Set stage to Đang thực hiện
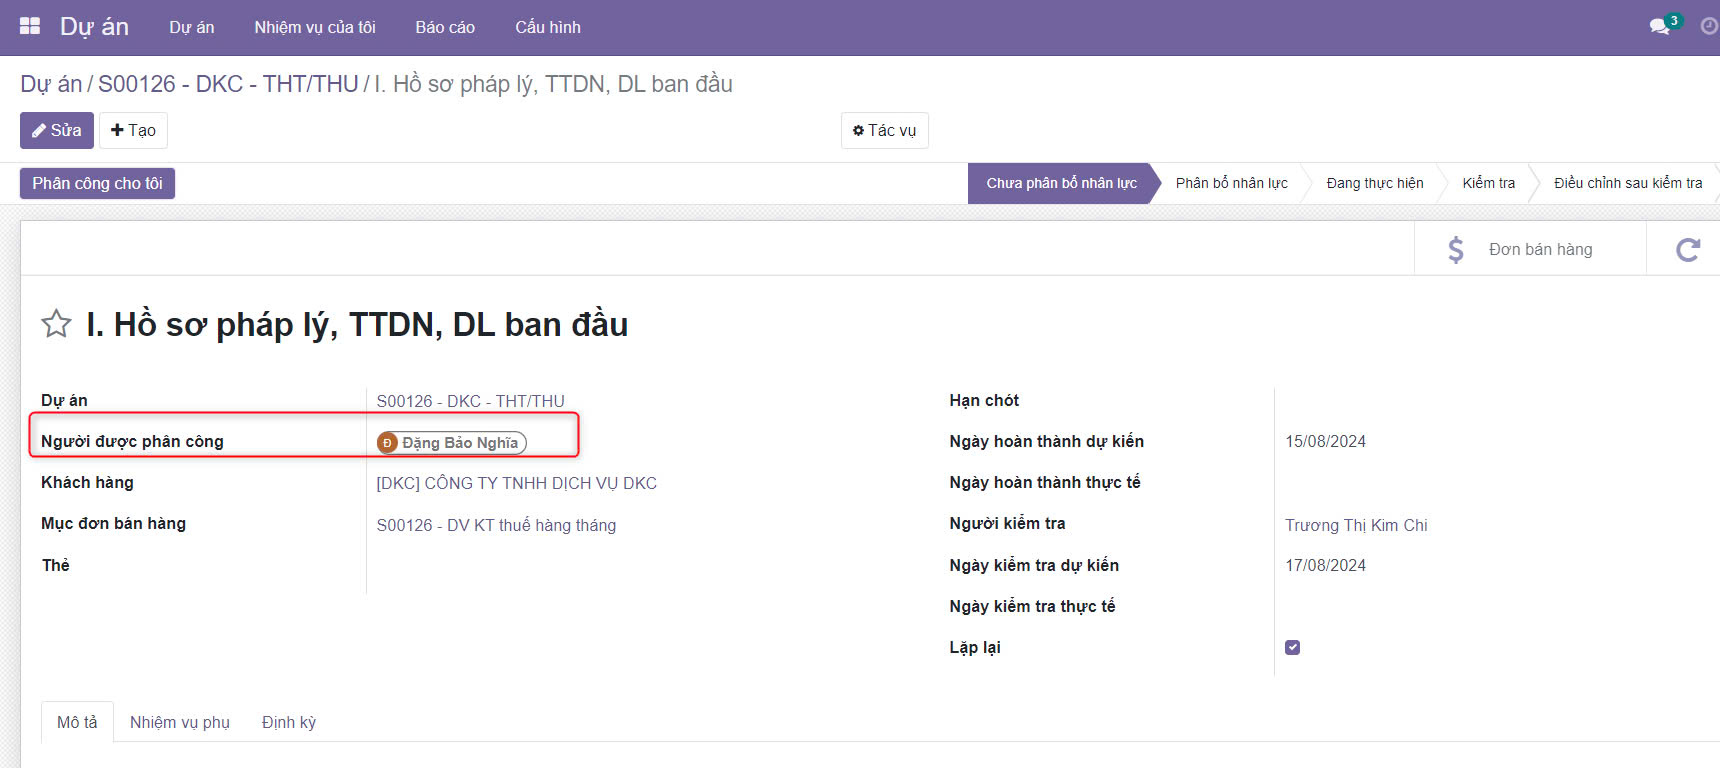 tap(1374, 183)
